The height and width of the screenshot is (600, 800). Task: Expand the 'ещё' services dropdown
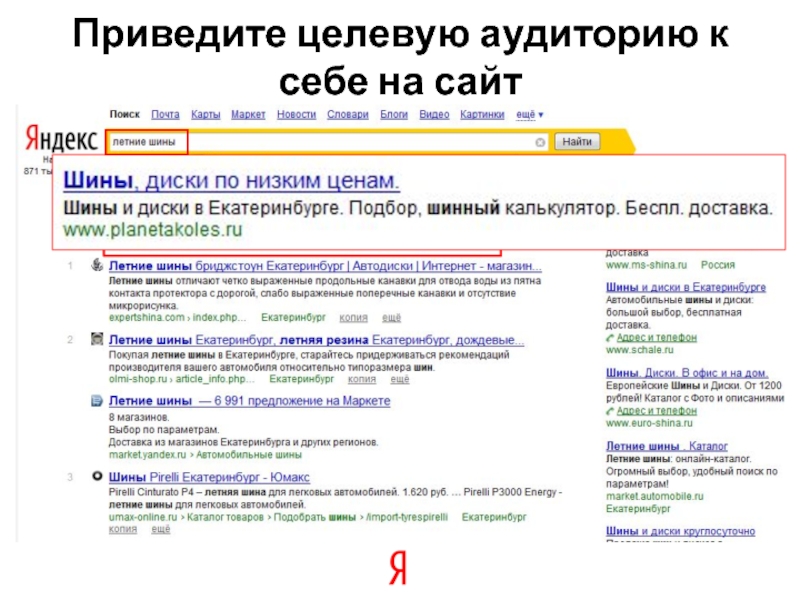point(529,114)
